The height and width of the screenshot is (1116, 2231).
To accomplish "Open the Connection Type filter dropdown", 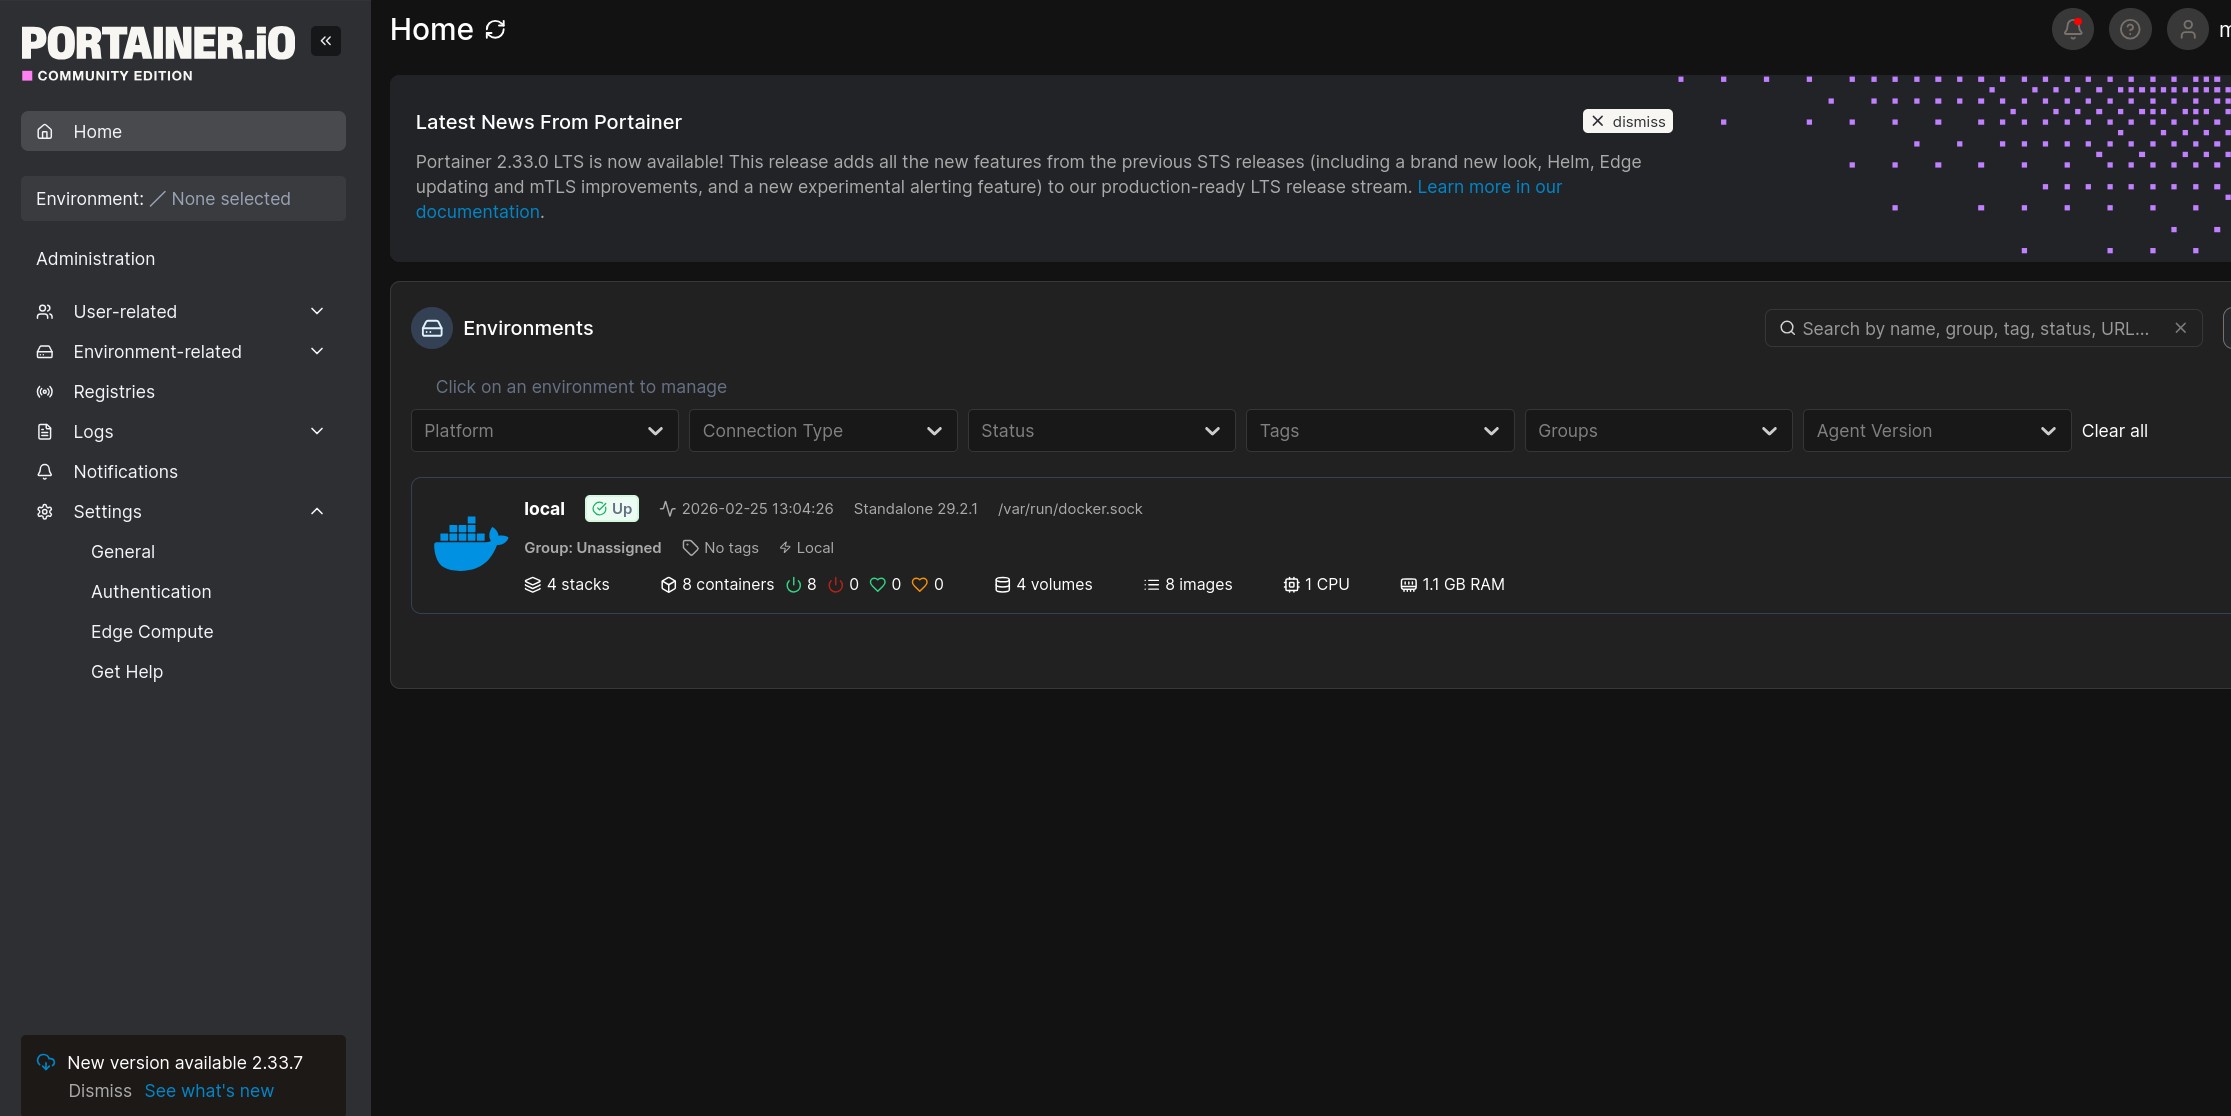I will point(822,431).
